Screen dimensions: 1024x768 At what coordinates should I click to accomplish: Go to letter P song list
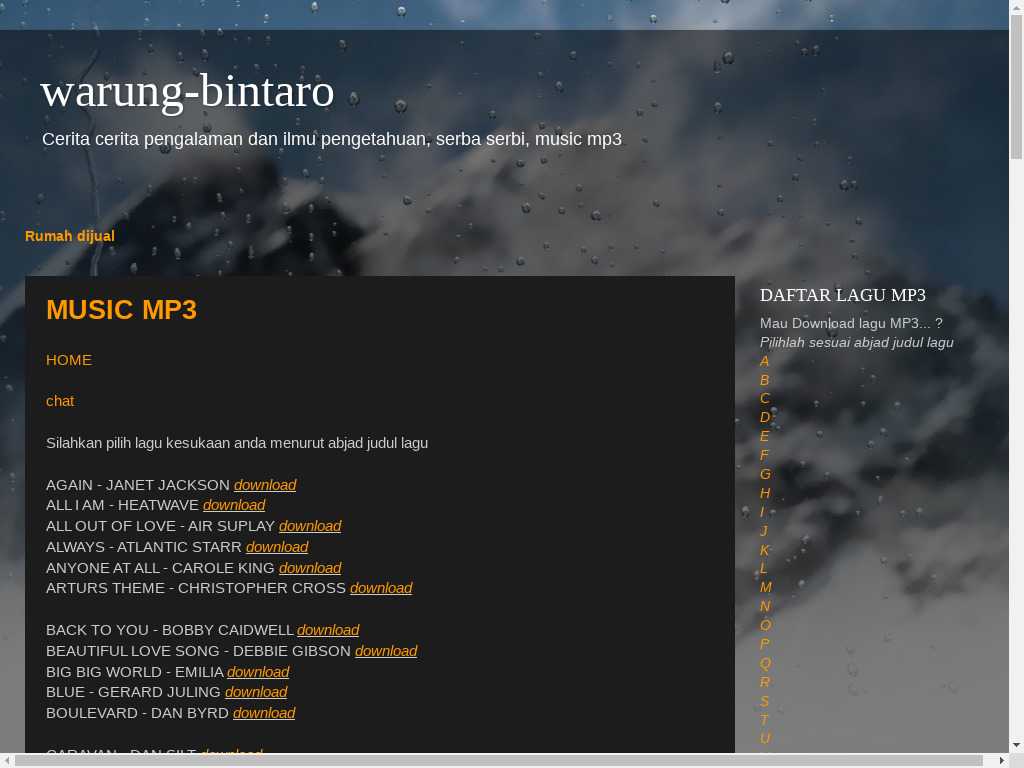coord(765,644)
